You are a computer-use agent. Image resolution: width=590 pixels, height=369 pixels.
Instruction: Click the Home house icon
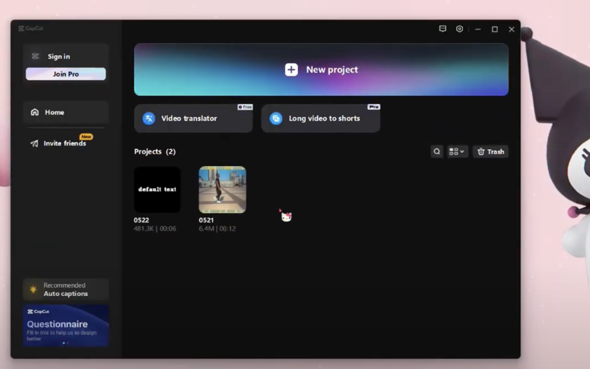35,112
